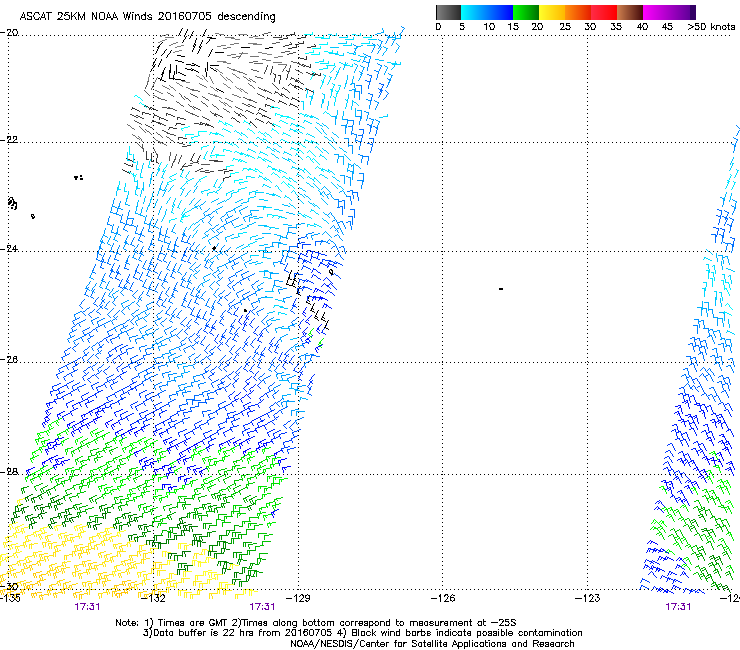Click the '-129' longitude axis label
Image resolution: width=740 pixels, height=650 pixels.
coord(298,598)
